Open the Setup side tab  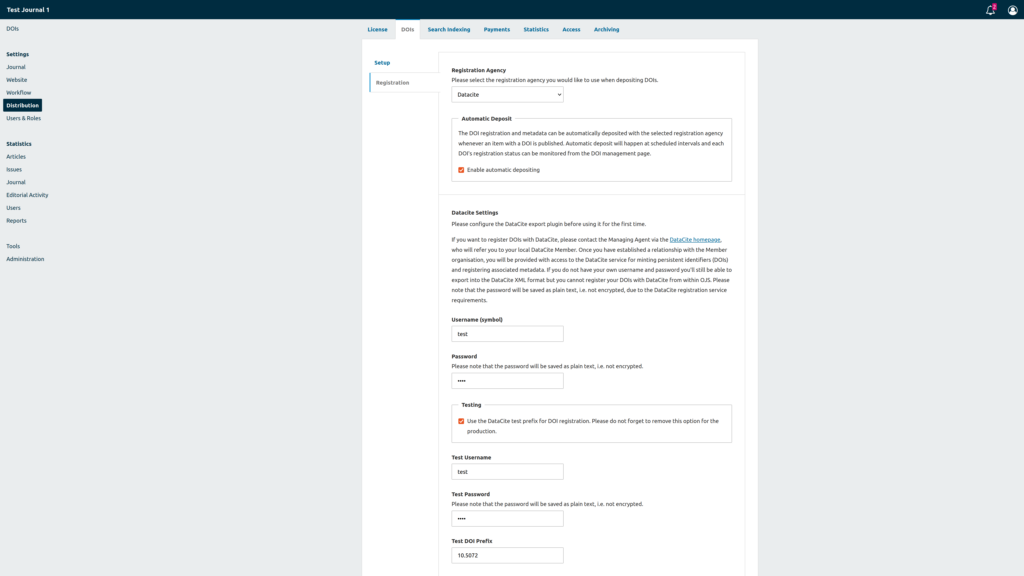point(382,63)
